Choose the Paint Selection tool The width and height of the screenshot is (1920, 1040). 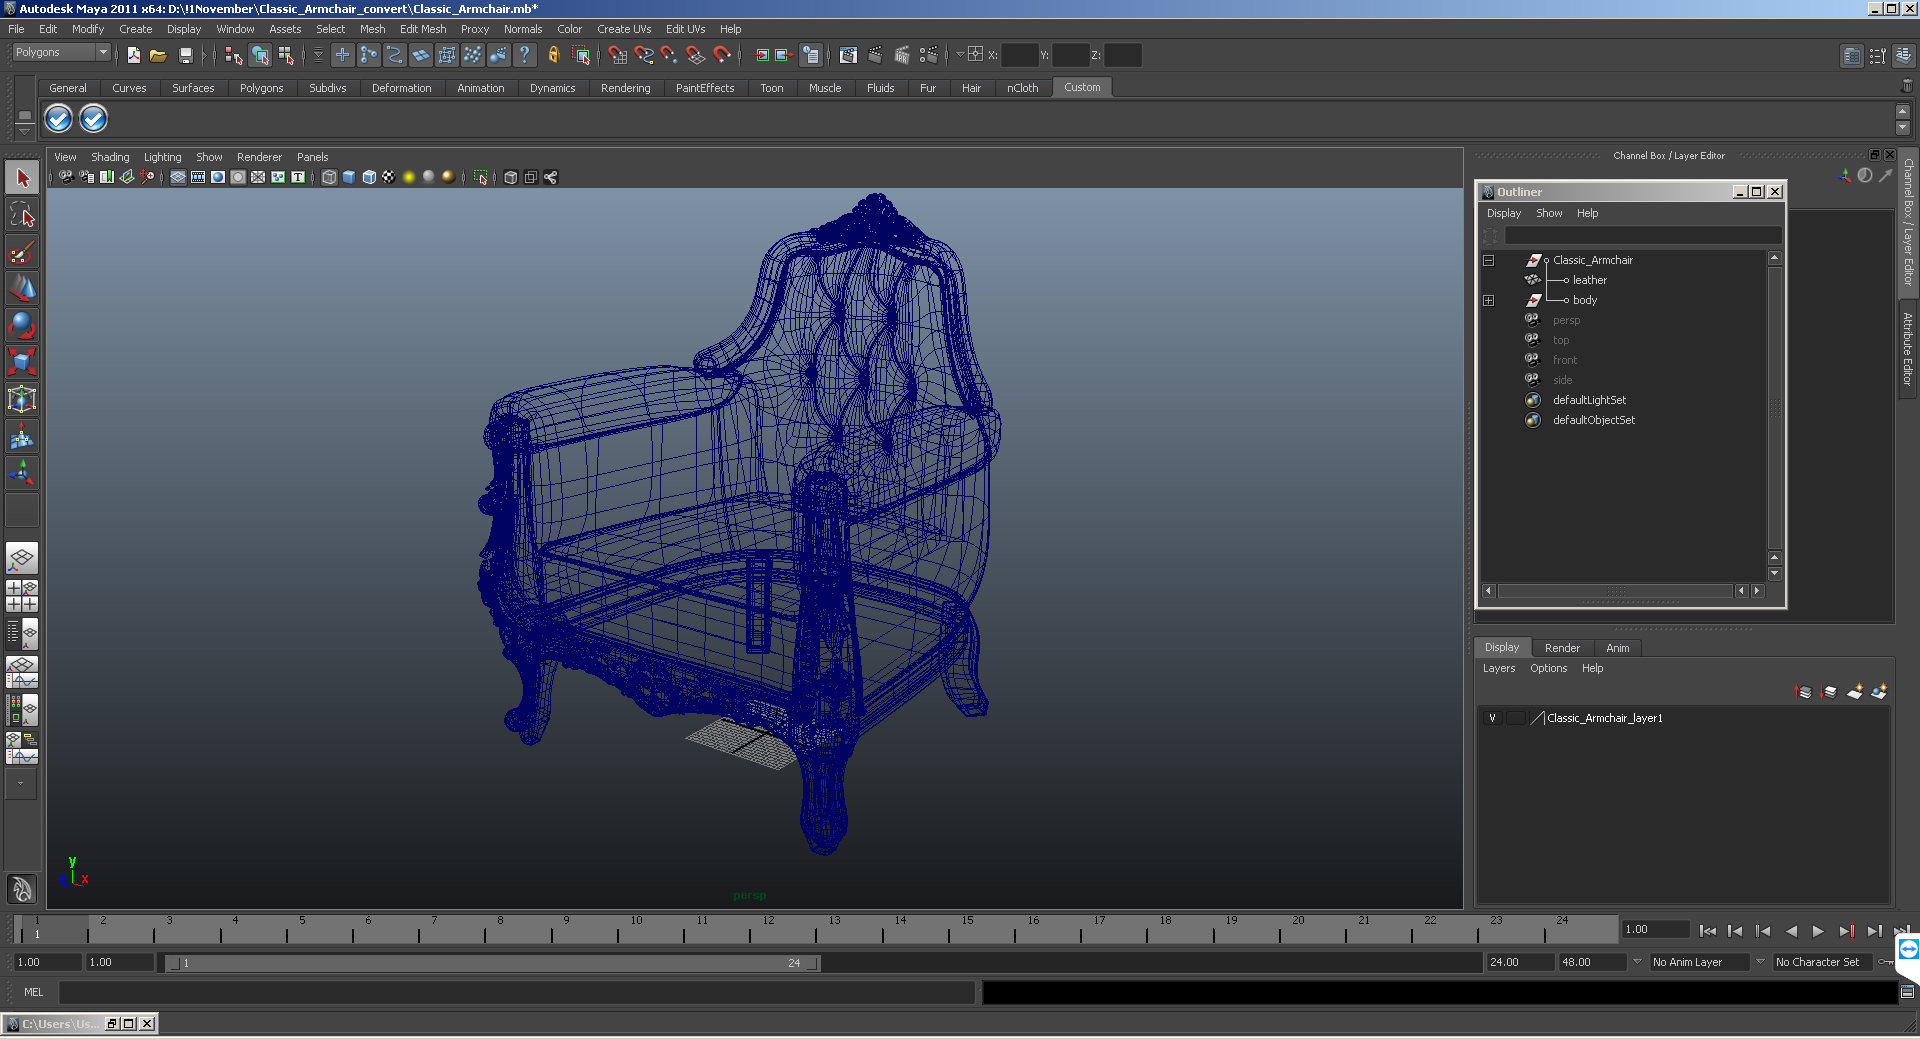tap(22, 251)
